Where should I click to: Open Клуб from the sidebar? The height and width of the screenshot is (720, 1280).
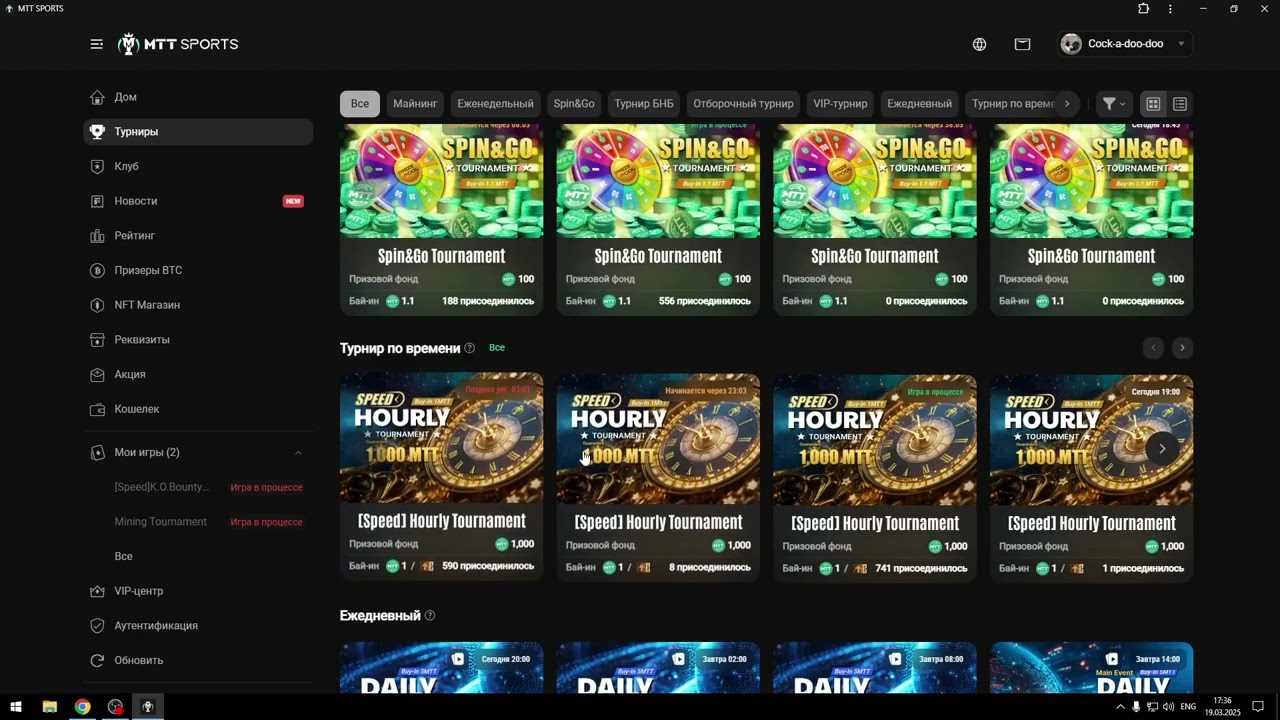(x=198, y=166)
